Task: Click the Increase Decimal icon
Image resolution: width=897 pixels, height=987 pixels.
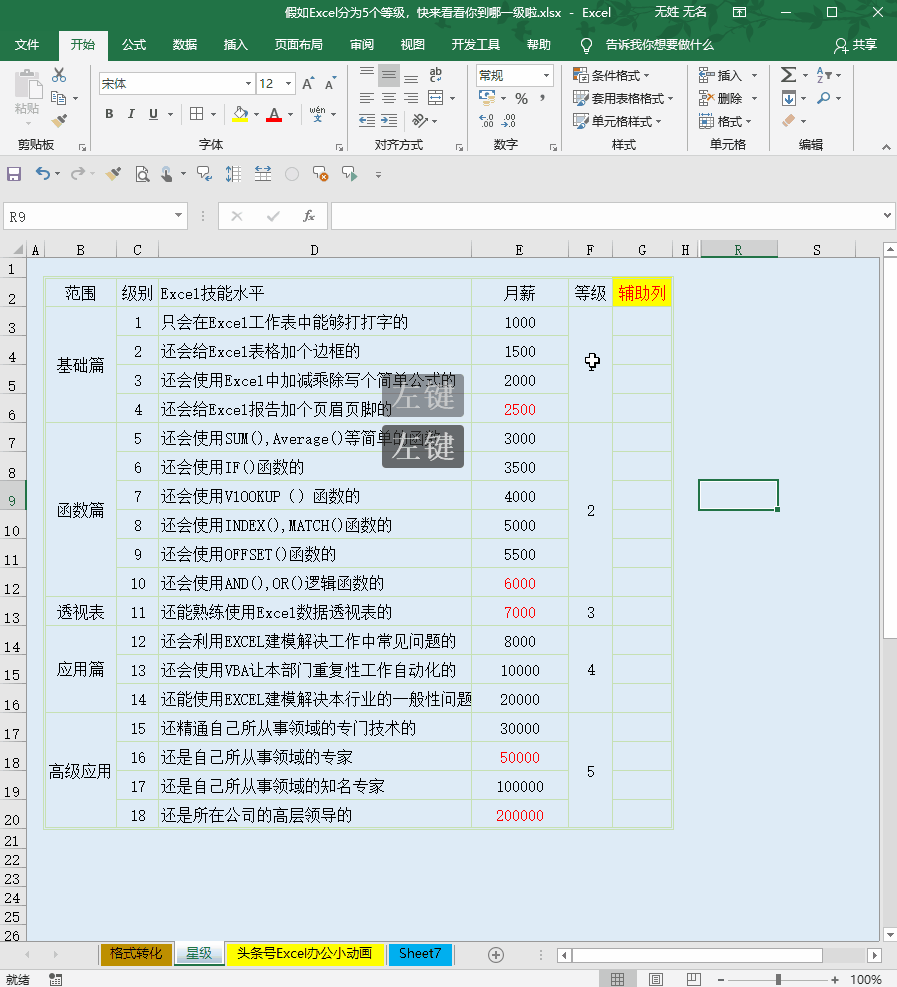Action: point(487,120)
